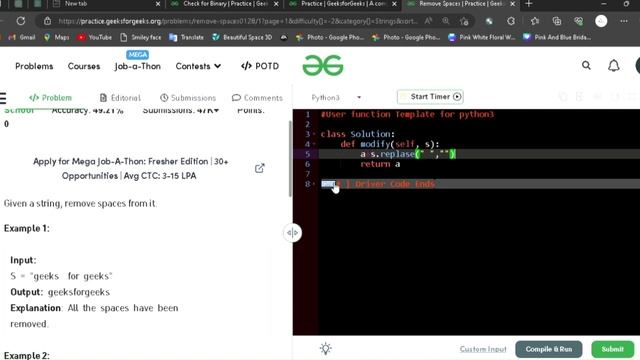640x360 pixels.
Task: Click the zoom magnifier icon in address bar
Action: [x=446, y=21]
